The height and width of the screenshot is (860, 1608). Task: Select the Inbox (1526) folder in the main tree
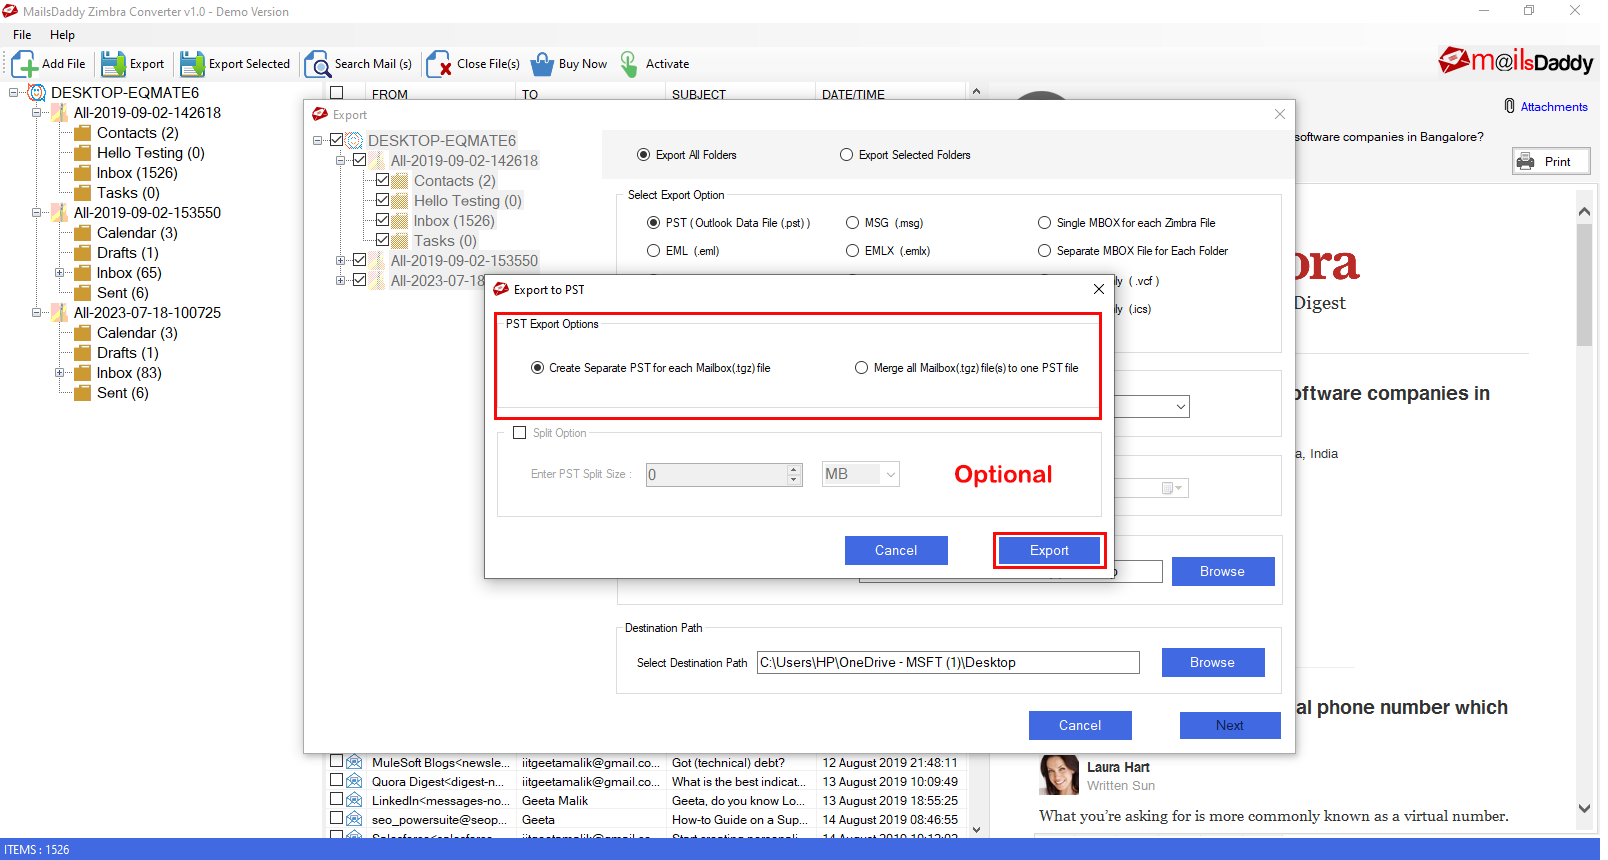tap(137, 173)
